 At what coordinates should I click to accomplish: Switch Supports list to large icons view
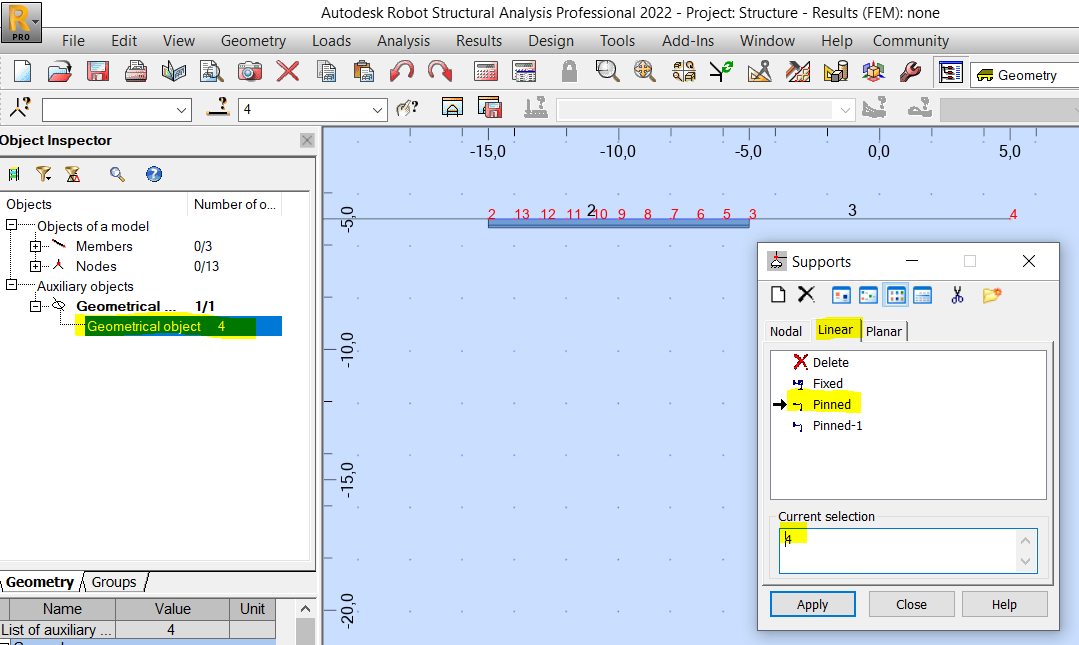coord(841,295)
